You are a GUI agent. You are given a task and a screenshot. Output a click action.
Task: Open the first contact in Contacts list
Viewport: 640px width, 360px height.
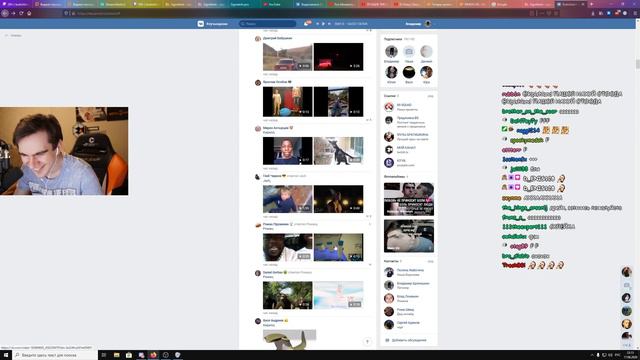408,272
